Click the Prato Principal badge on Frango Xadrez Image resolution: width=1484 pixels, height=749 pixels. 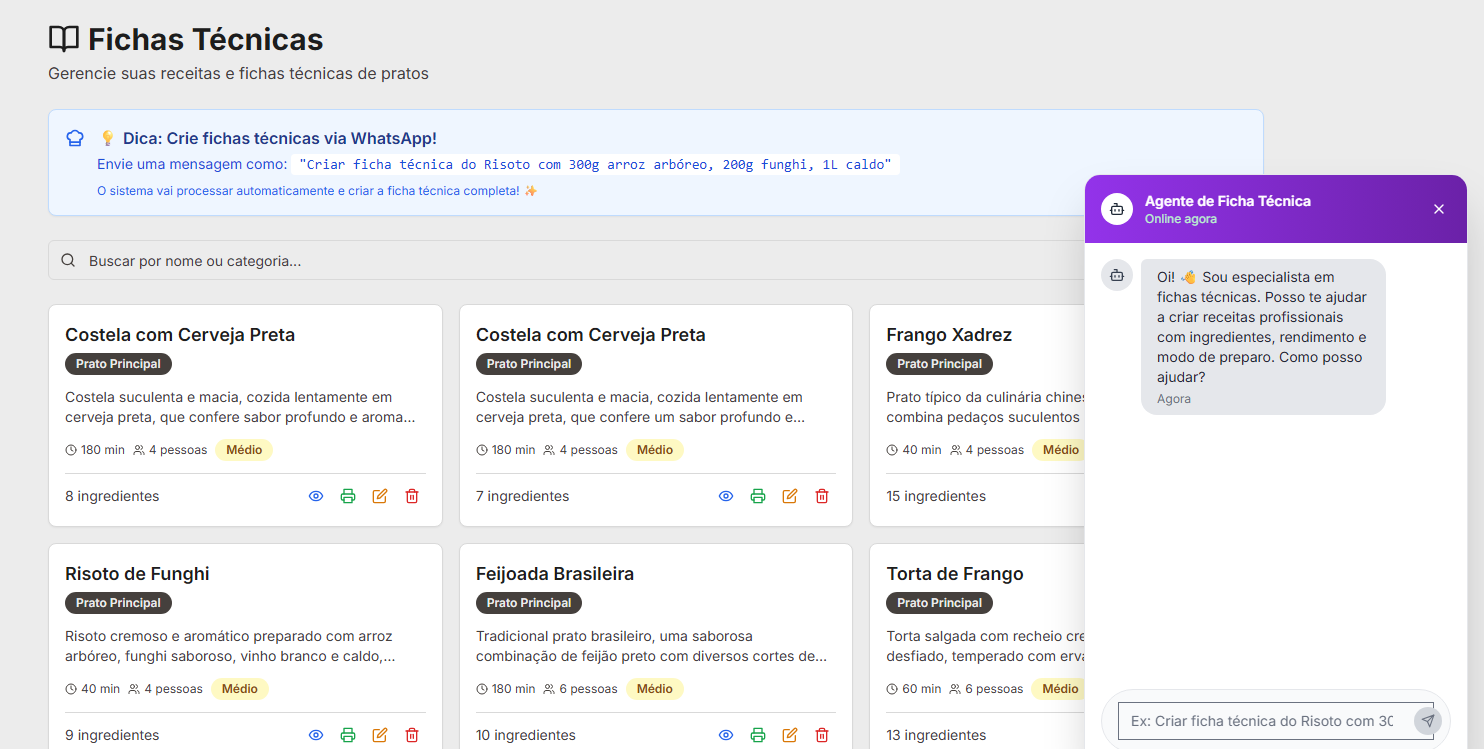point(939,363)
